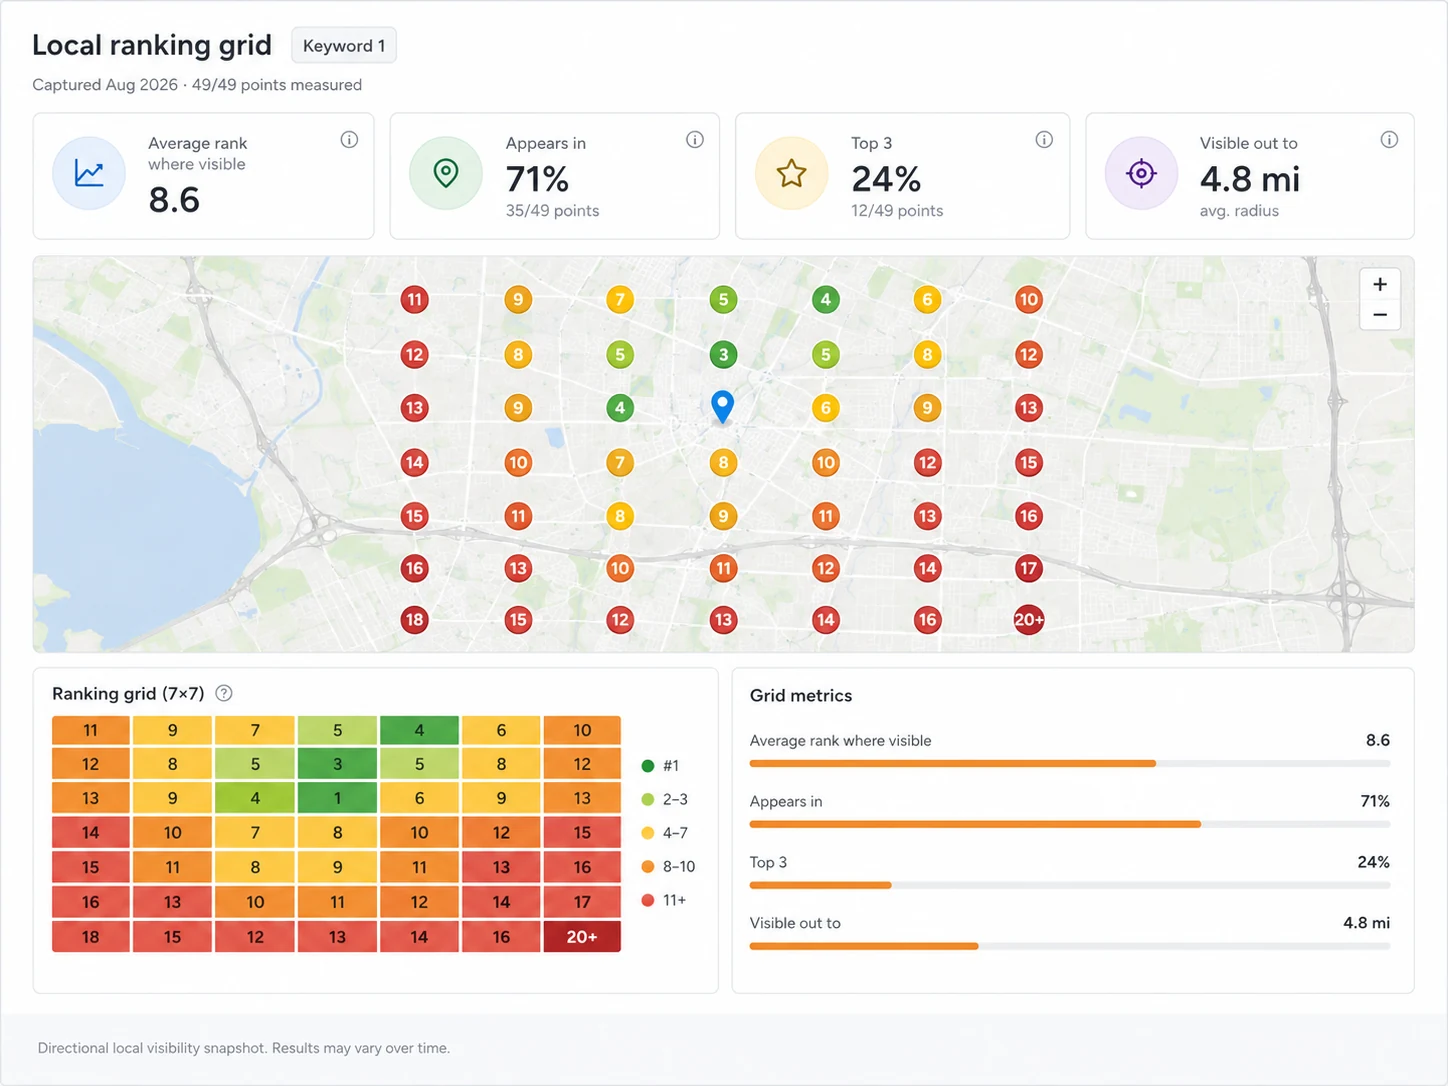Click the Local ranking grid title
Image resolution: width=1448 pixels, height=1086 pixels.
coord(152,45)
